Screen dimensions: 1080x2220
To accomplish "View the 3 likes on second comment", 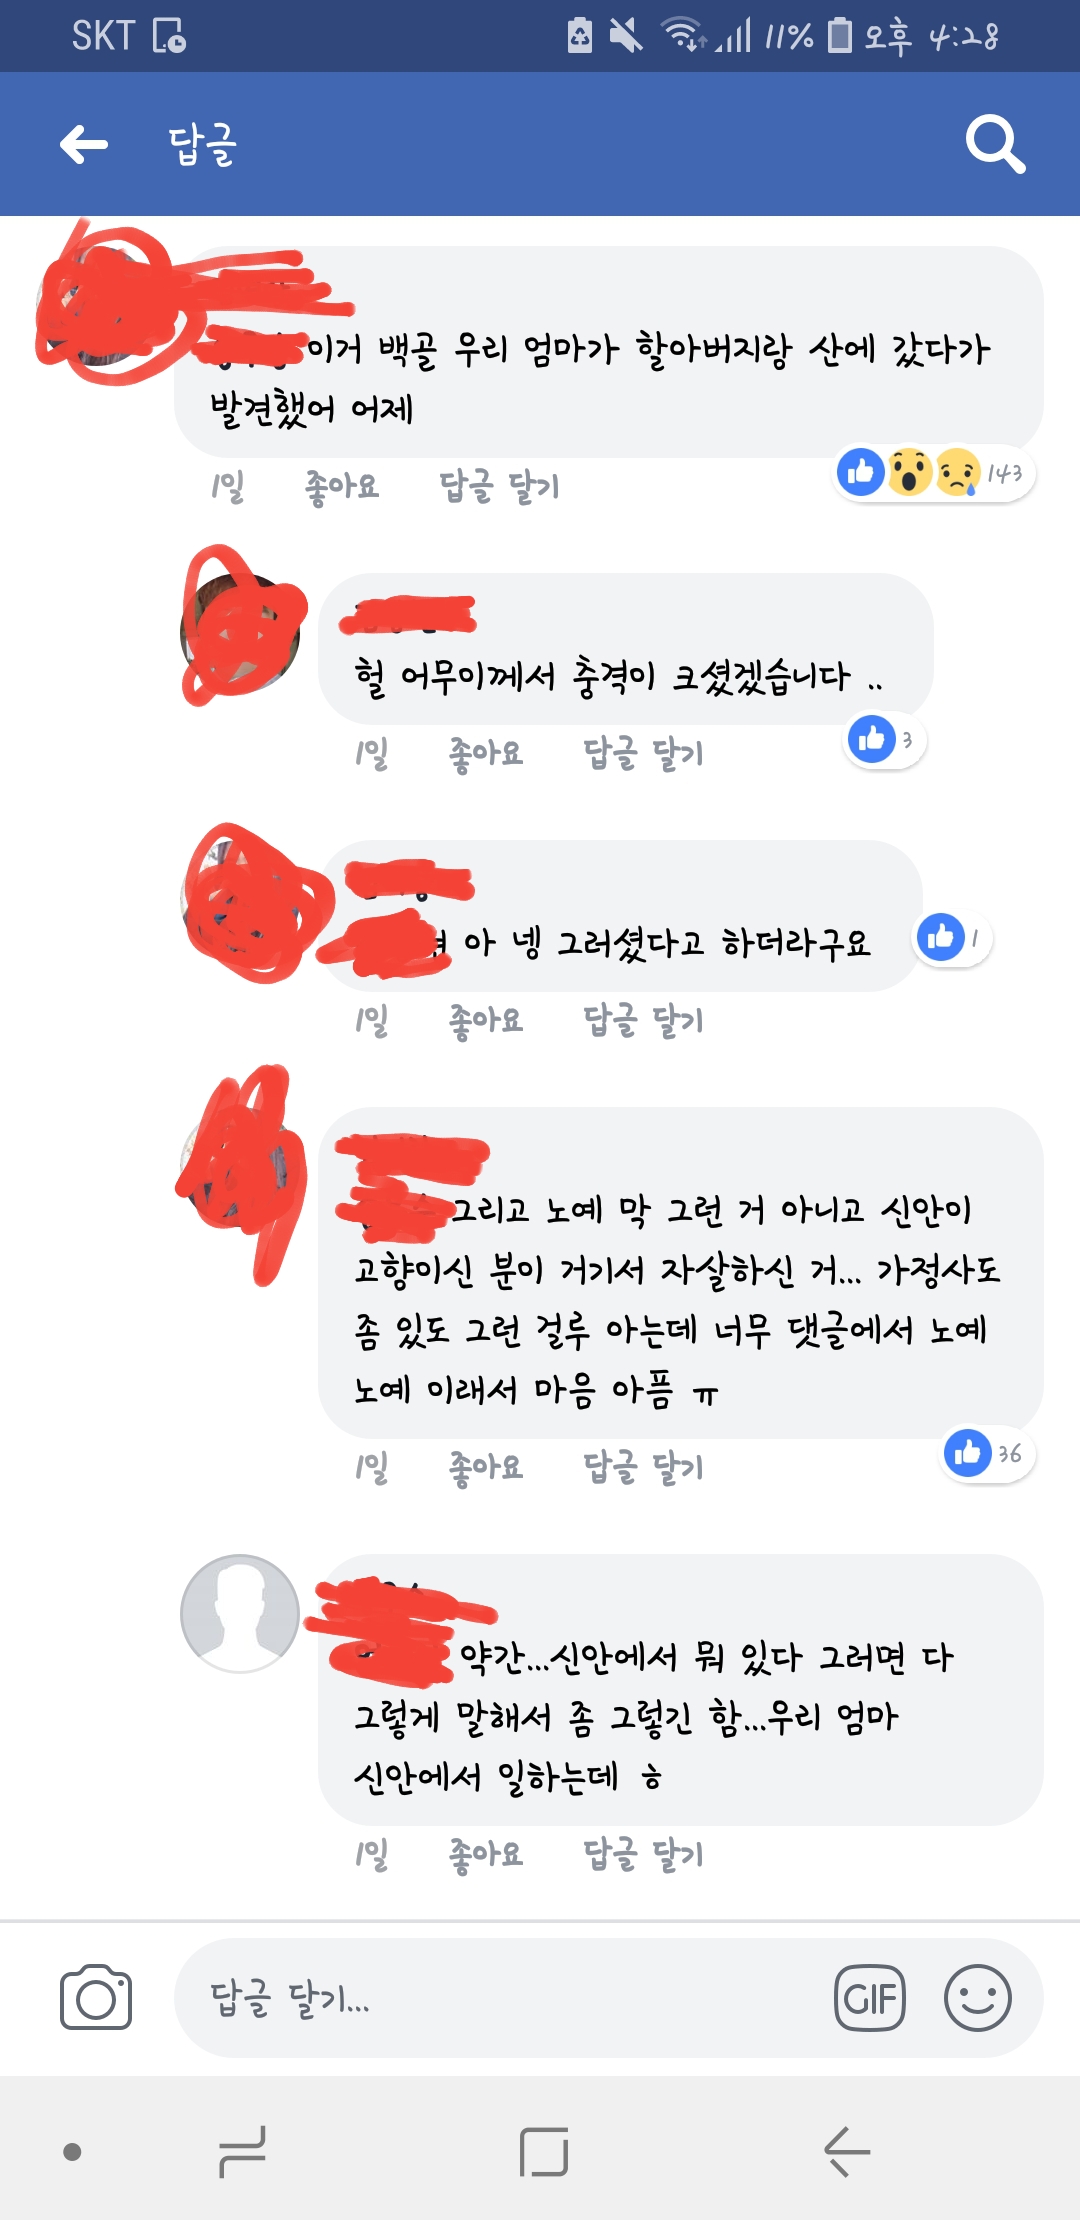I will [x=885, y=740].
